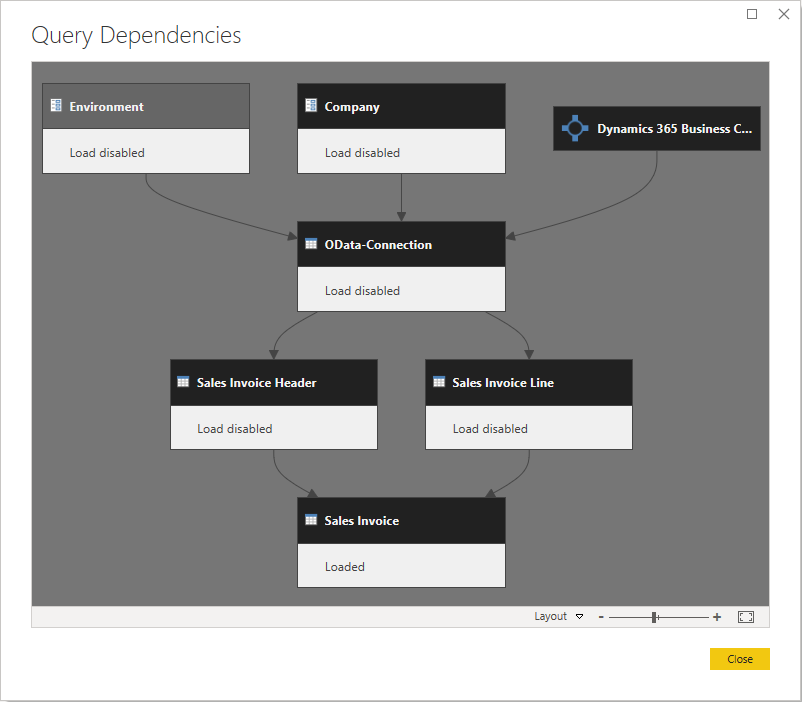The height and width of the screenshot is (702, 802).
Task: Select the Sales Invoice Line node title
Action: (x=502, y=382)
